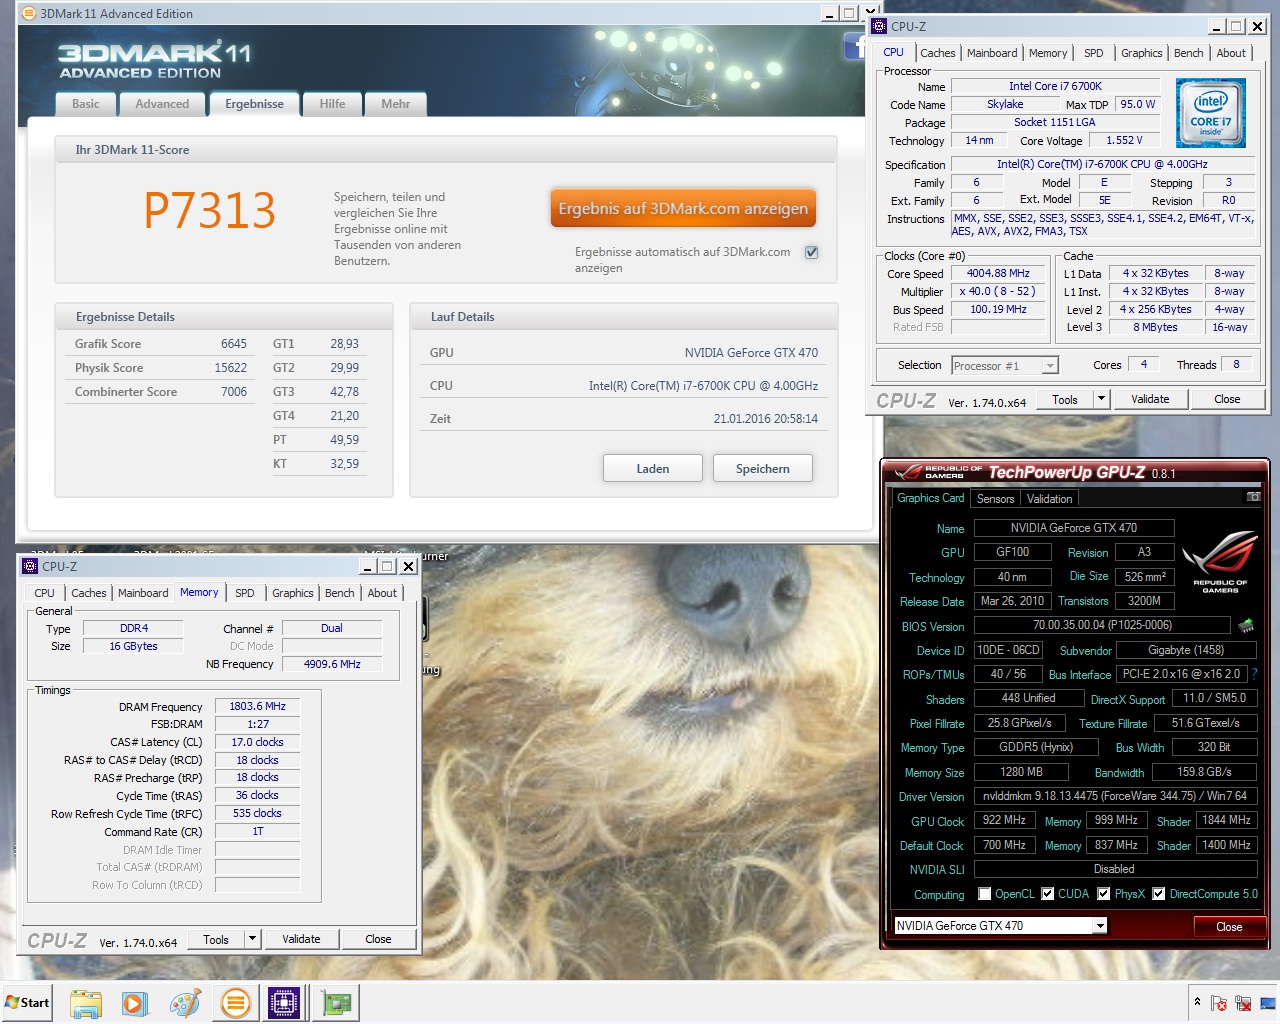This screenshot has height=1024, width=1280.
Task: Toggle the CUDA checkbox in GPU-Z
Action: click(x=1048, y=894)
